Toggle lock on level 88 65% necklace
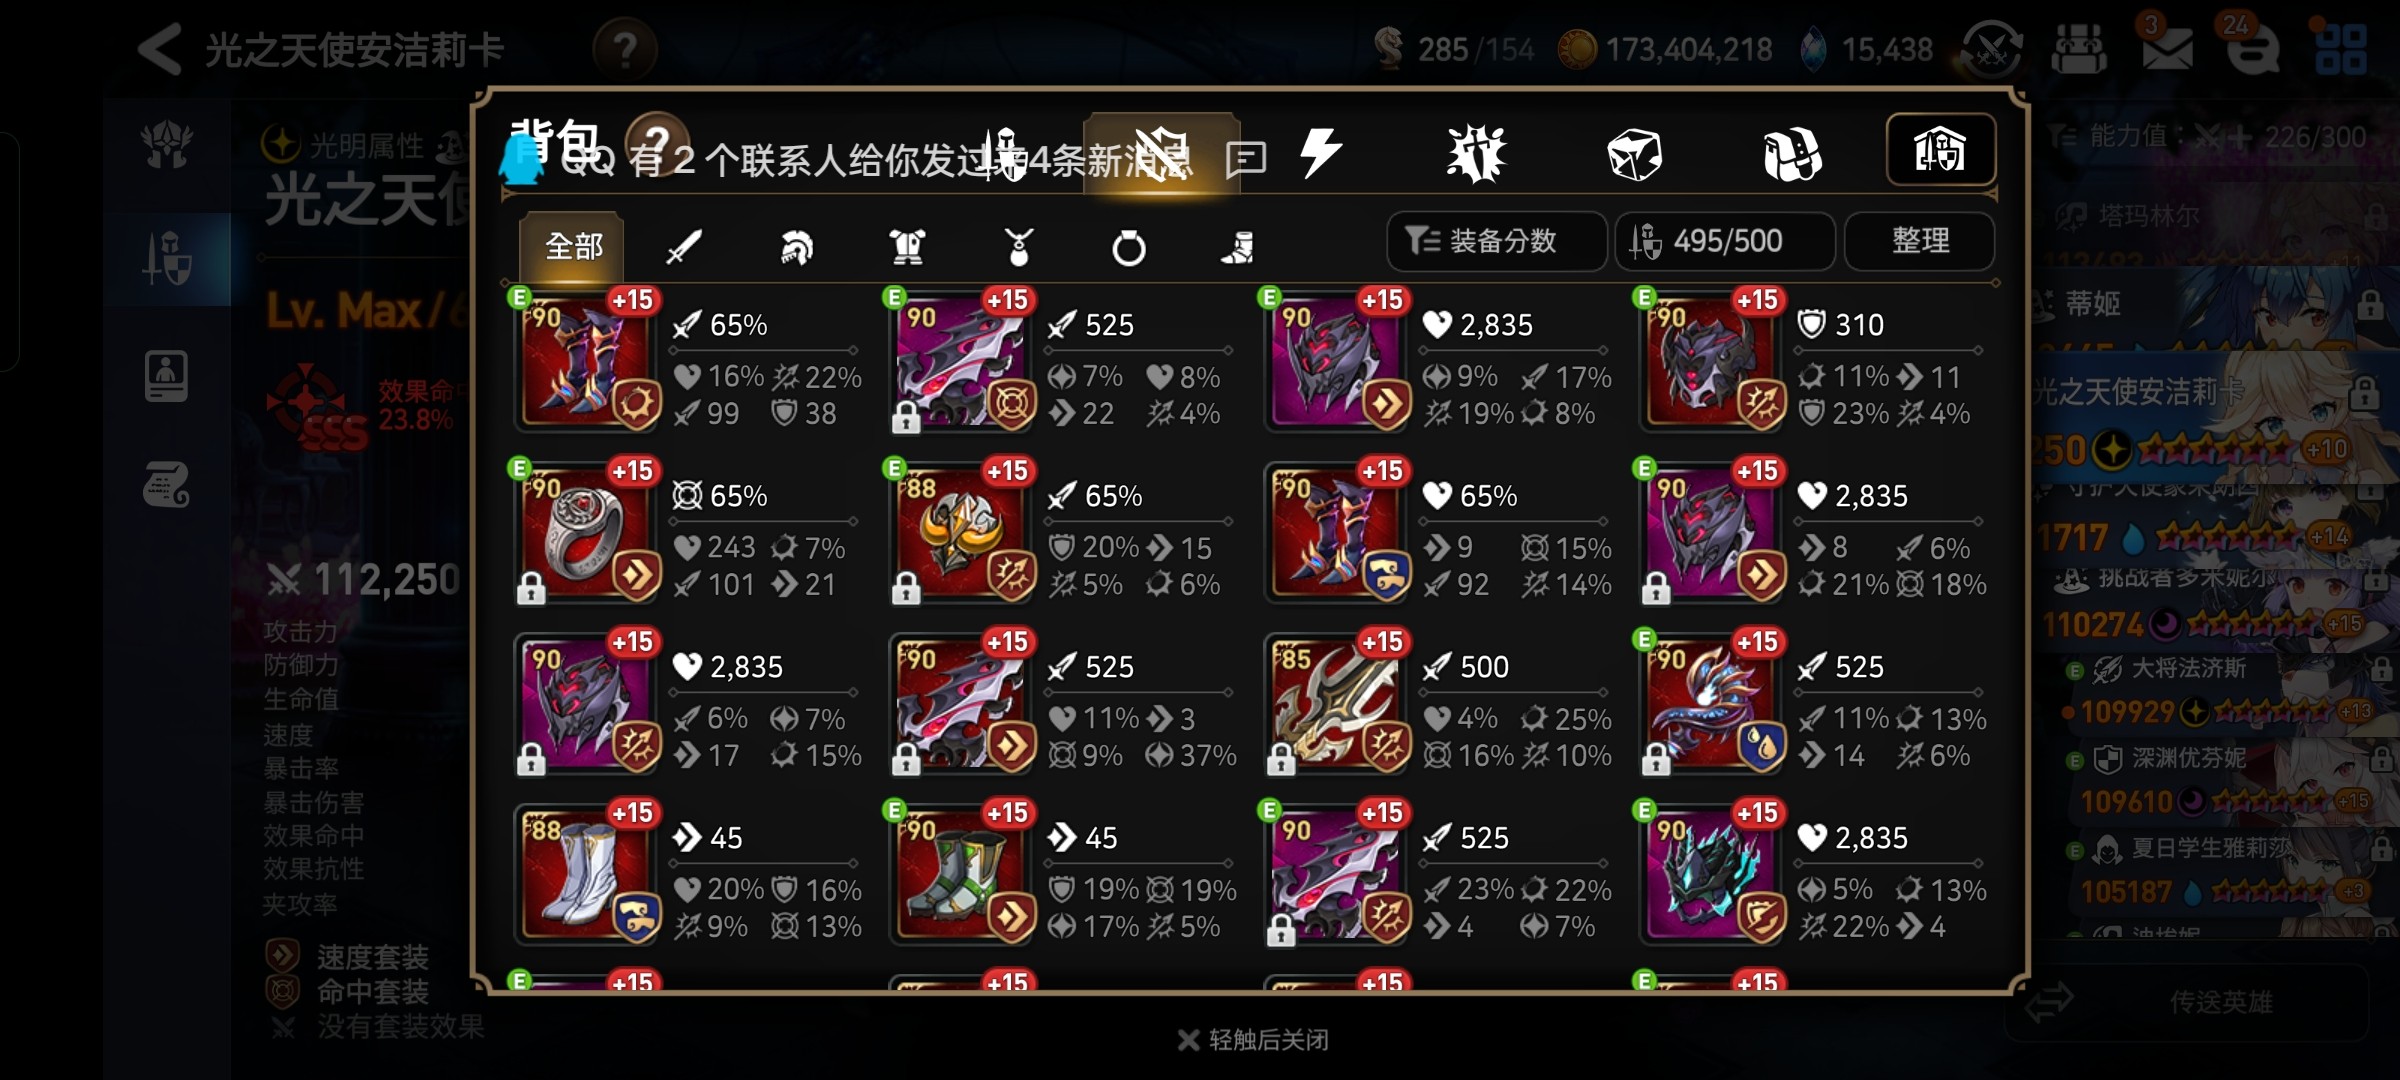Screen dimensions: 2400x1080 tap(906, 590)
